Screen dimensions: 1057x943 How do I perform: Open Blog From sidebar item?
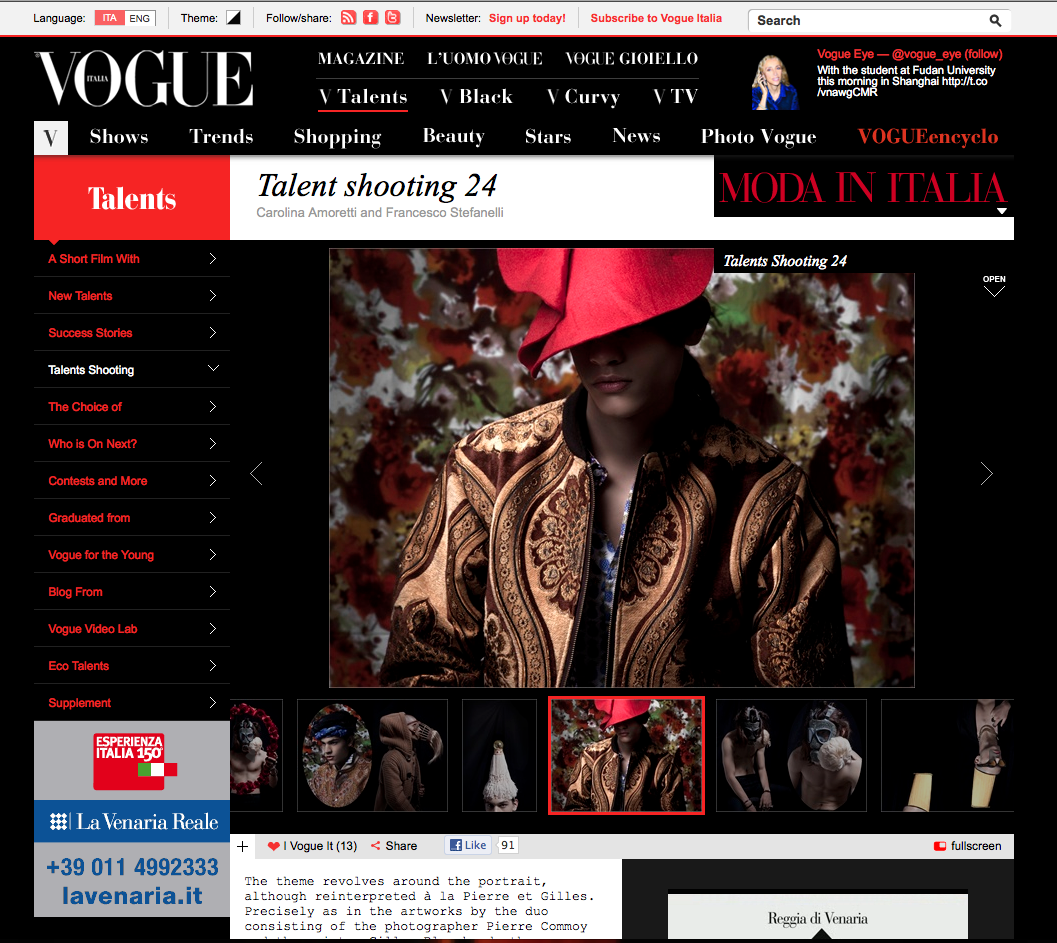[132, 592]
